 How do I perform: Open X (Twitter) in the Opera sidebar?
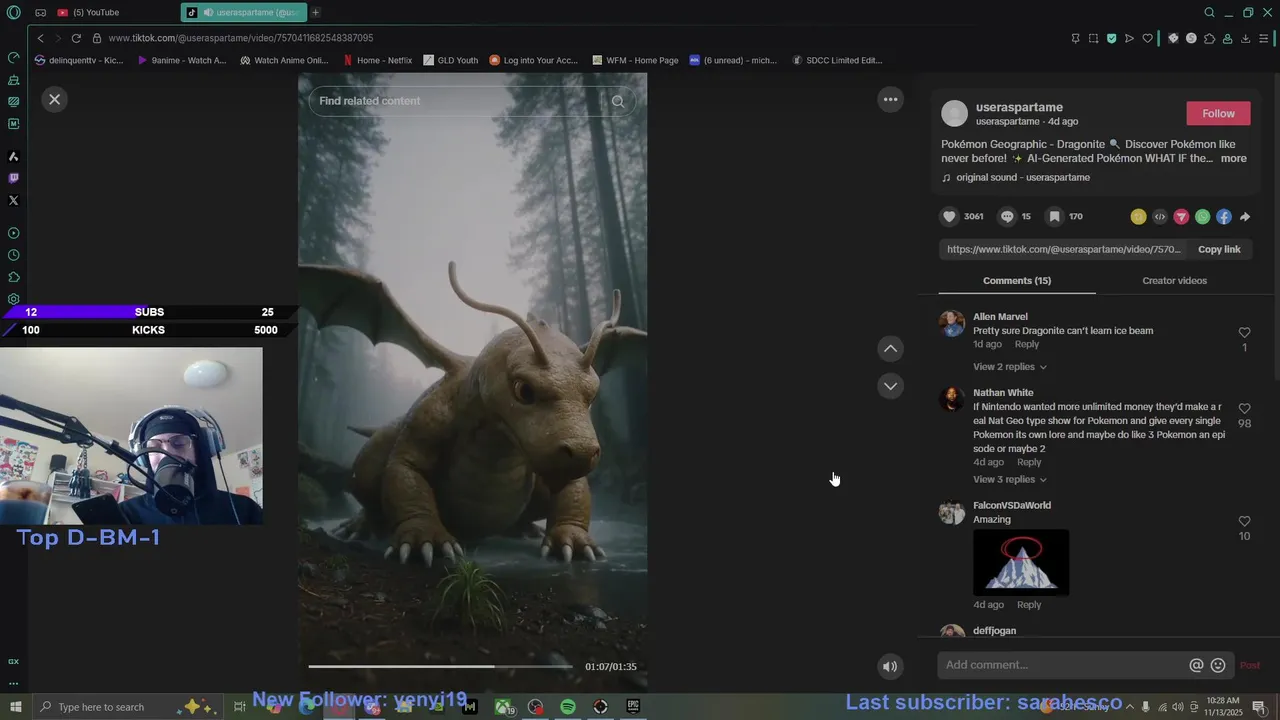[x=13, y=201]
